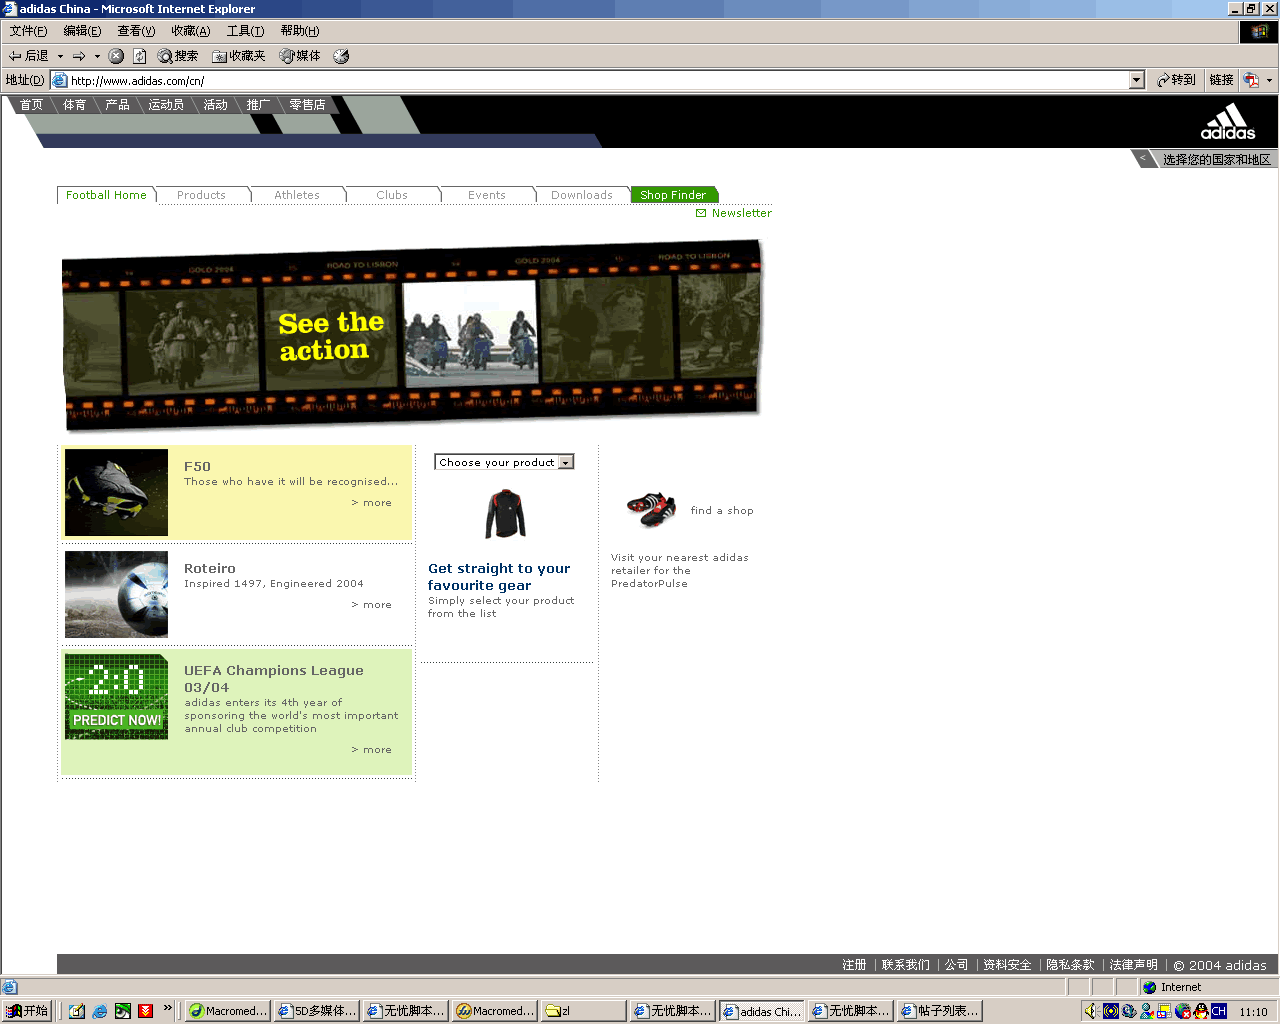This screenshot has height=1024, width=1280.
Task: Click 'more' under the Roteiro item
Action: (x=372, y=605)
